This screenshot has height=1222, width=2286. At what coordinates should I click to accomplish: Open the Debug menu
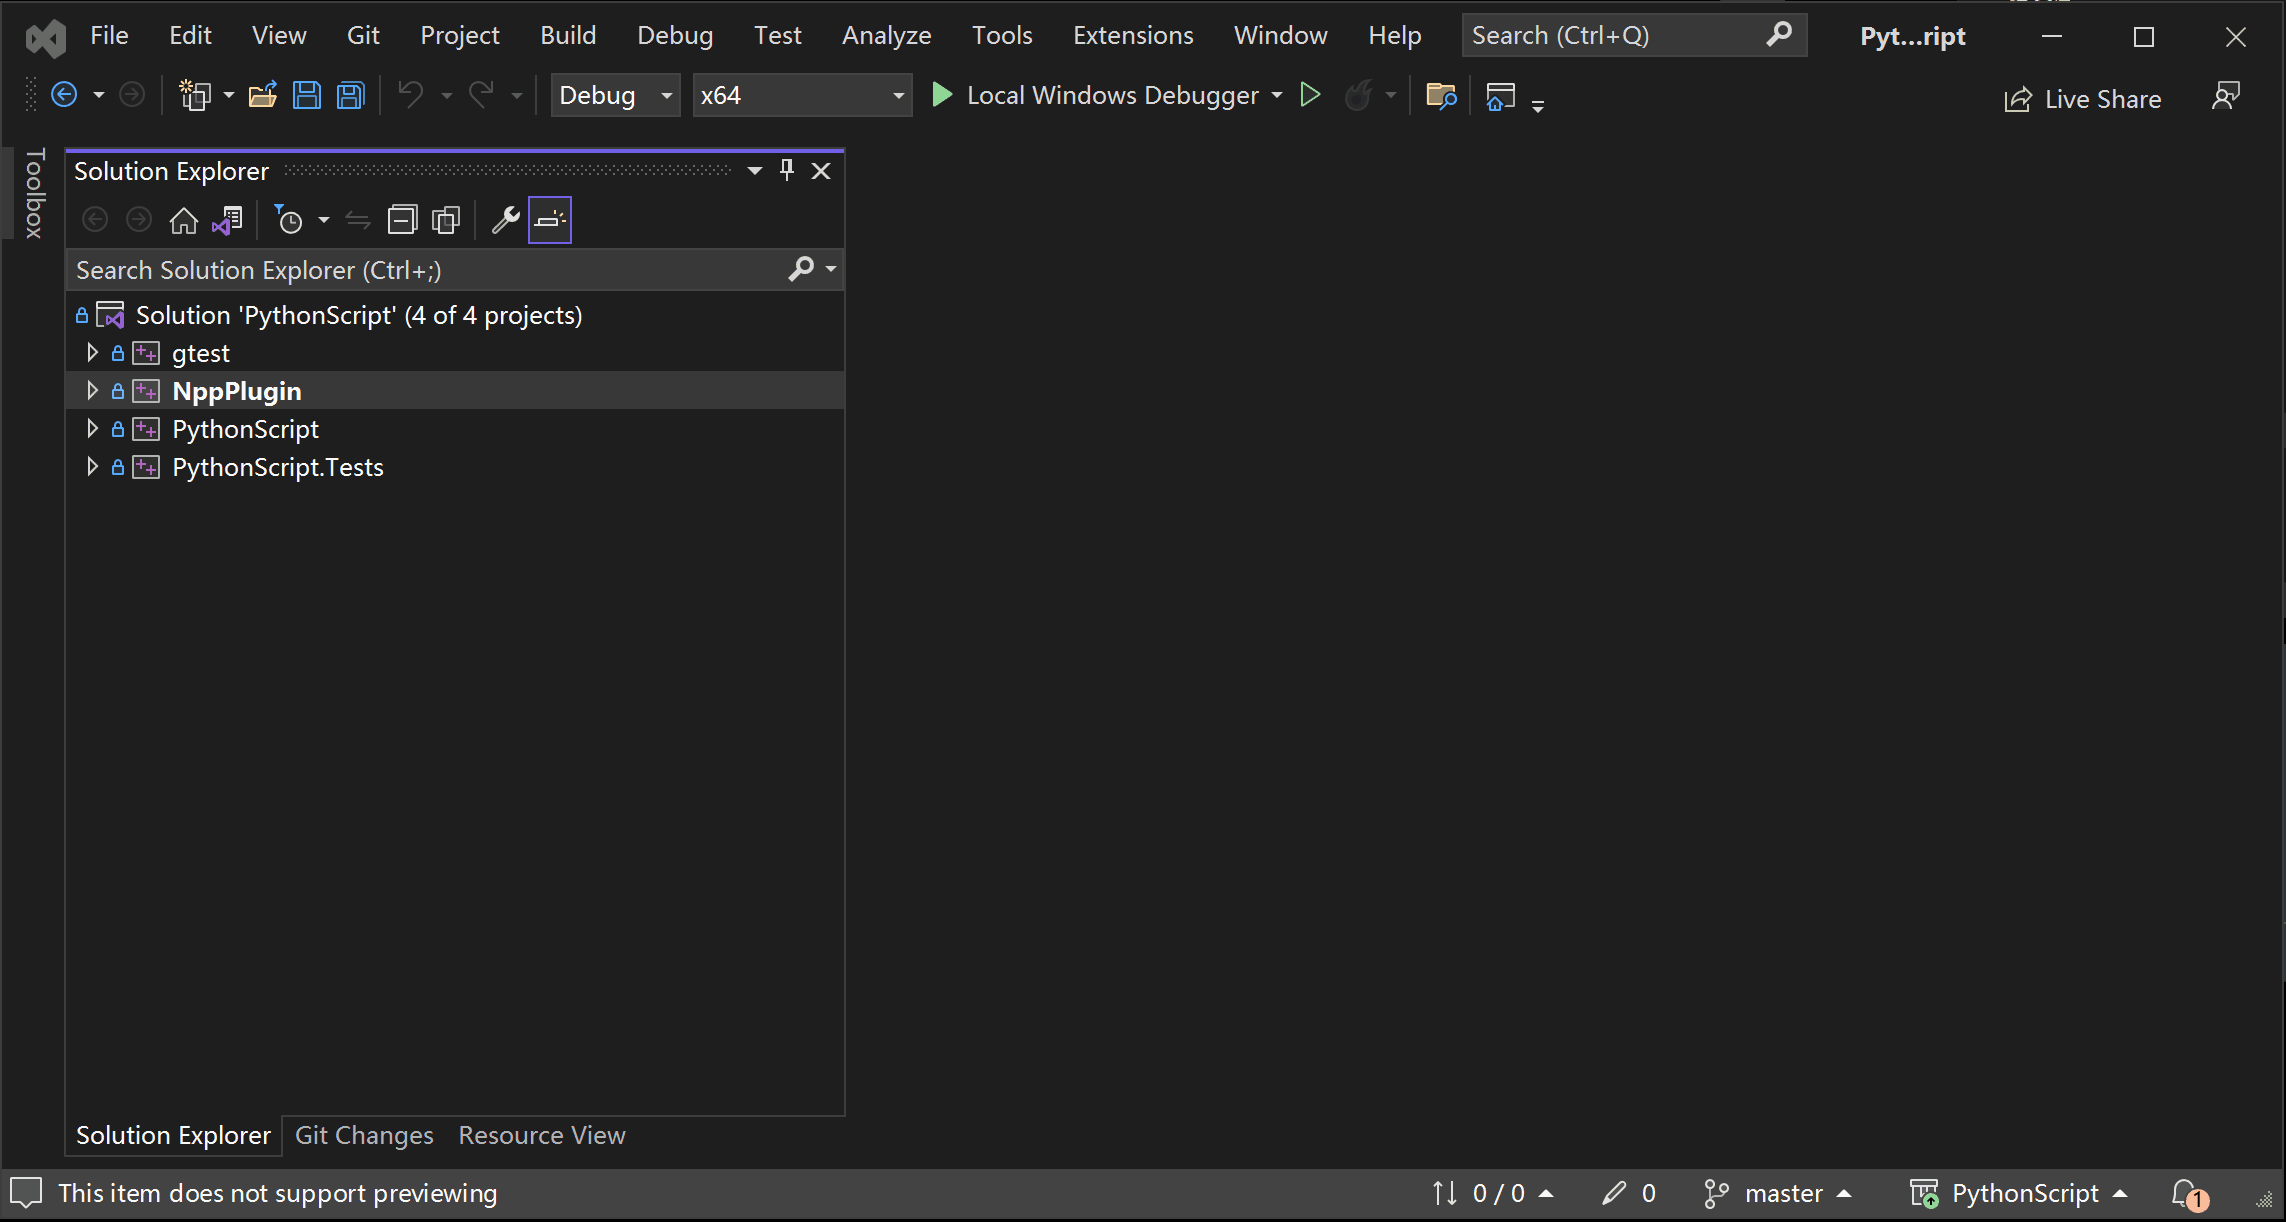pyautogui.click(x=675, y=35)
